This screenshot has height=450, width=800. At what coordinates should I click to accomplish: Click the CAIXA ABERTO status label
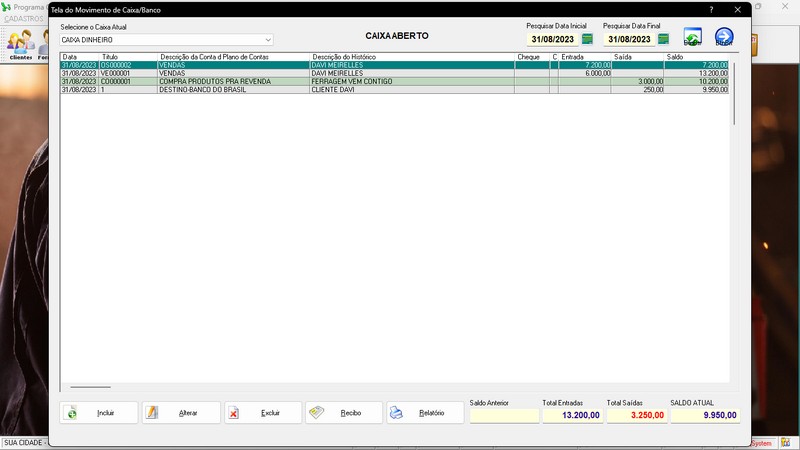[x=397, y=36]
